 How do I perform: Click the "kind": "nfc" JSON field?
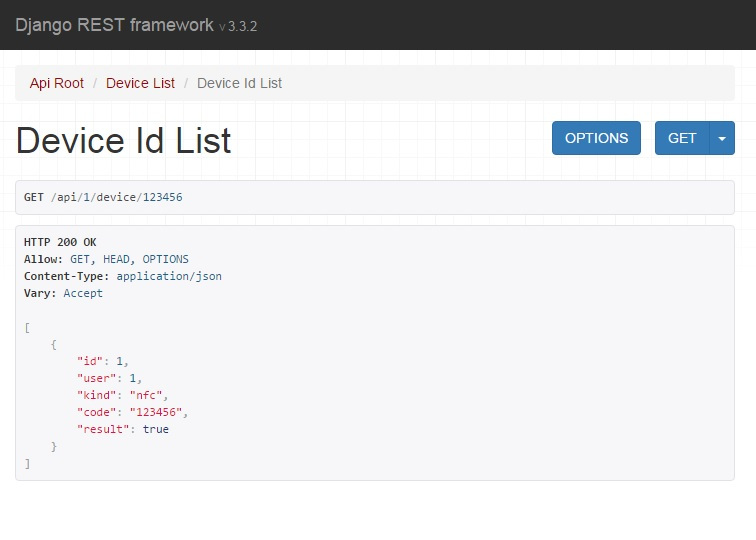[122, 395]
